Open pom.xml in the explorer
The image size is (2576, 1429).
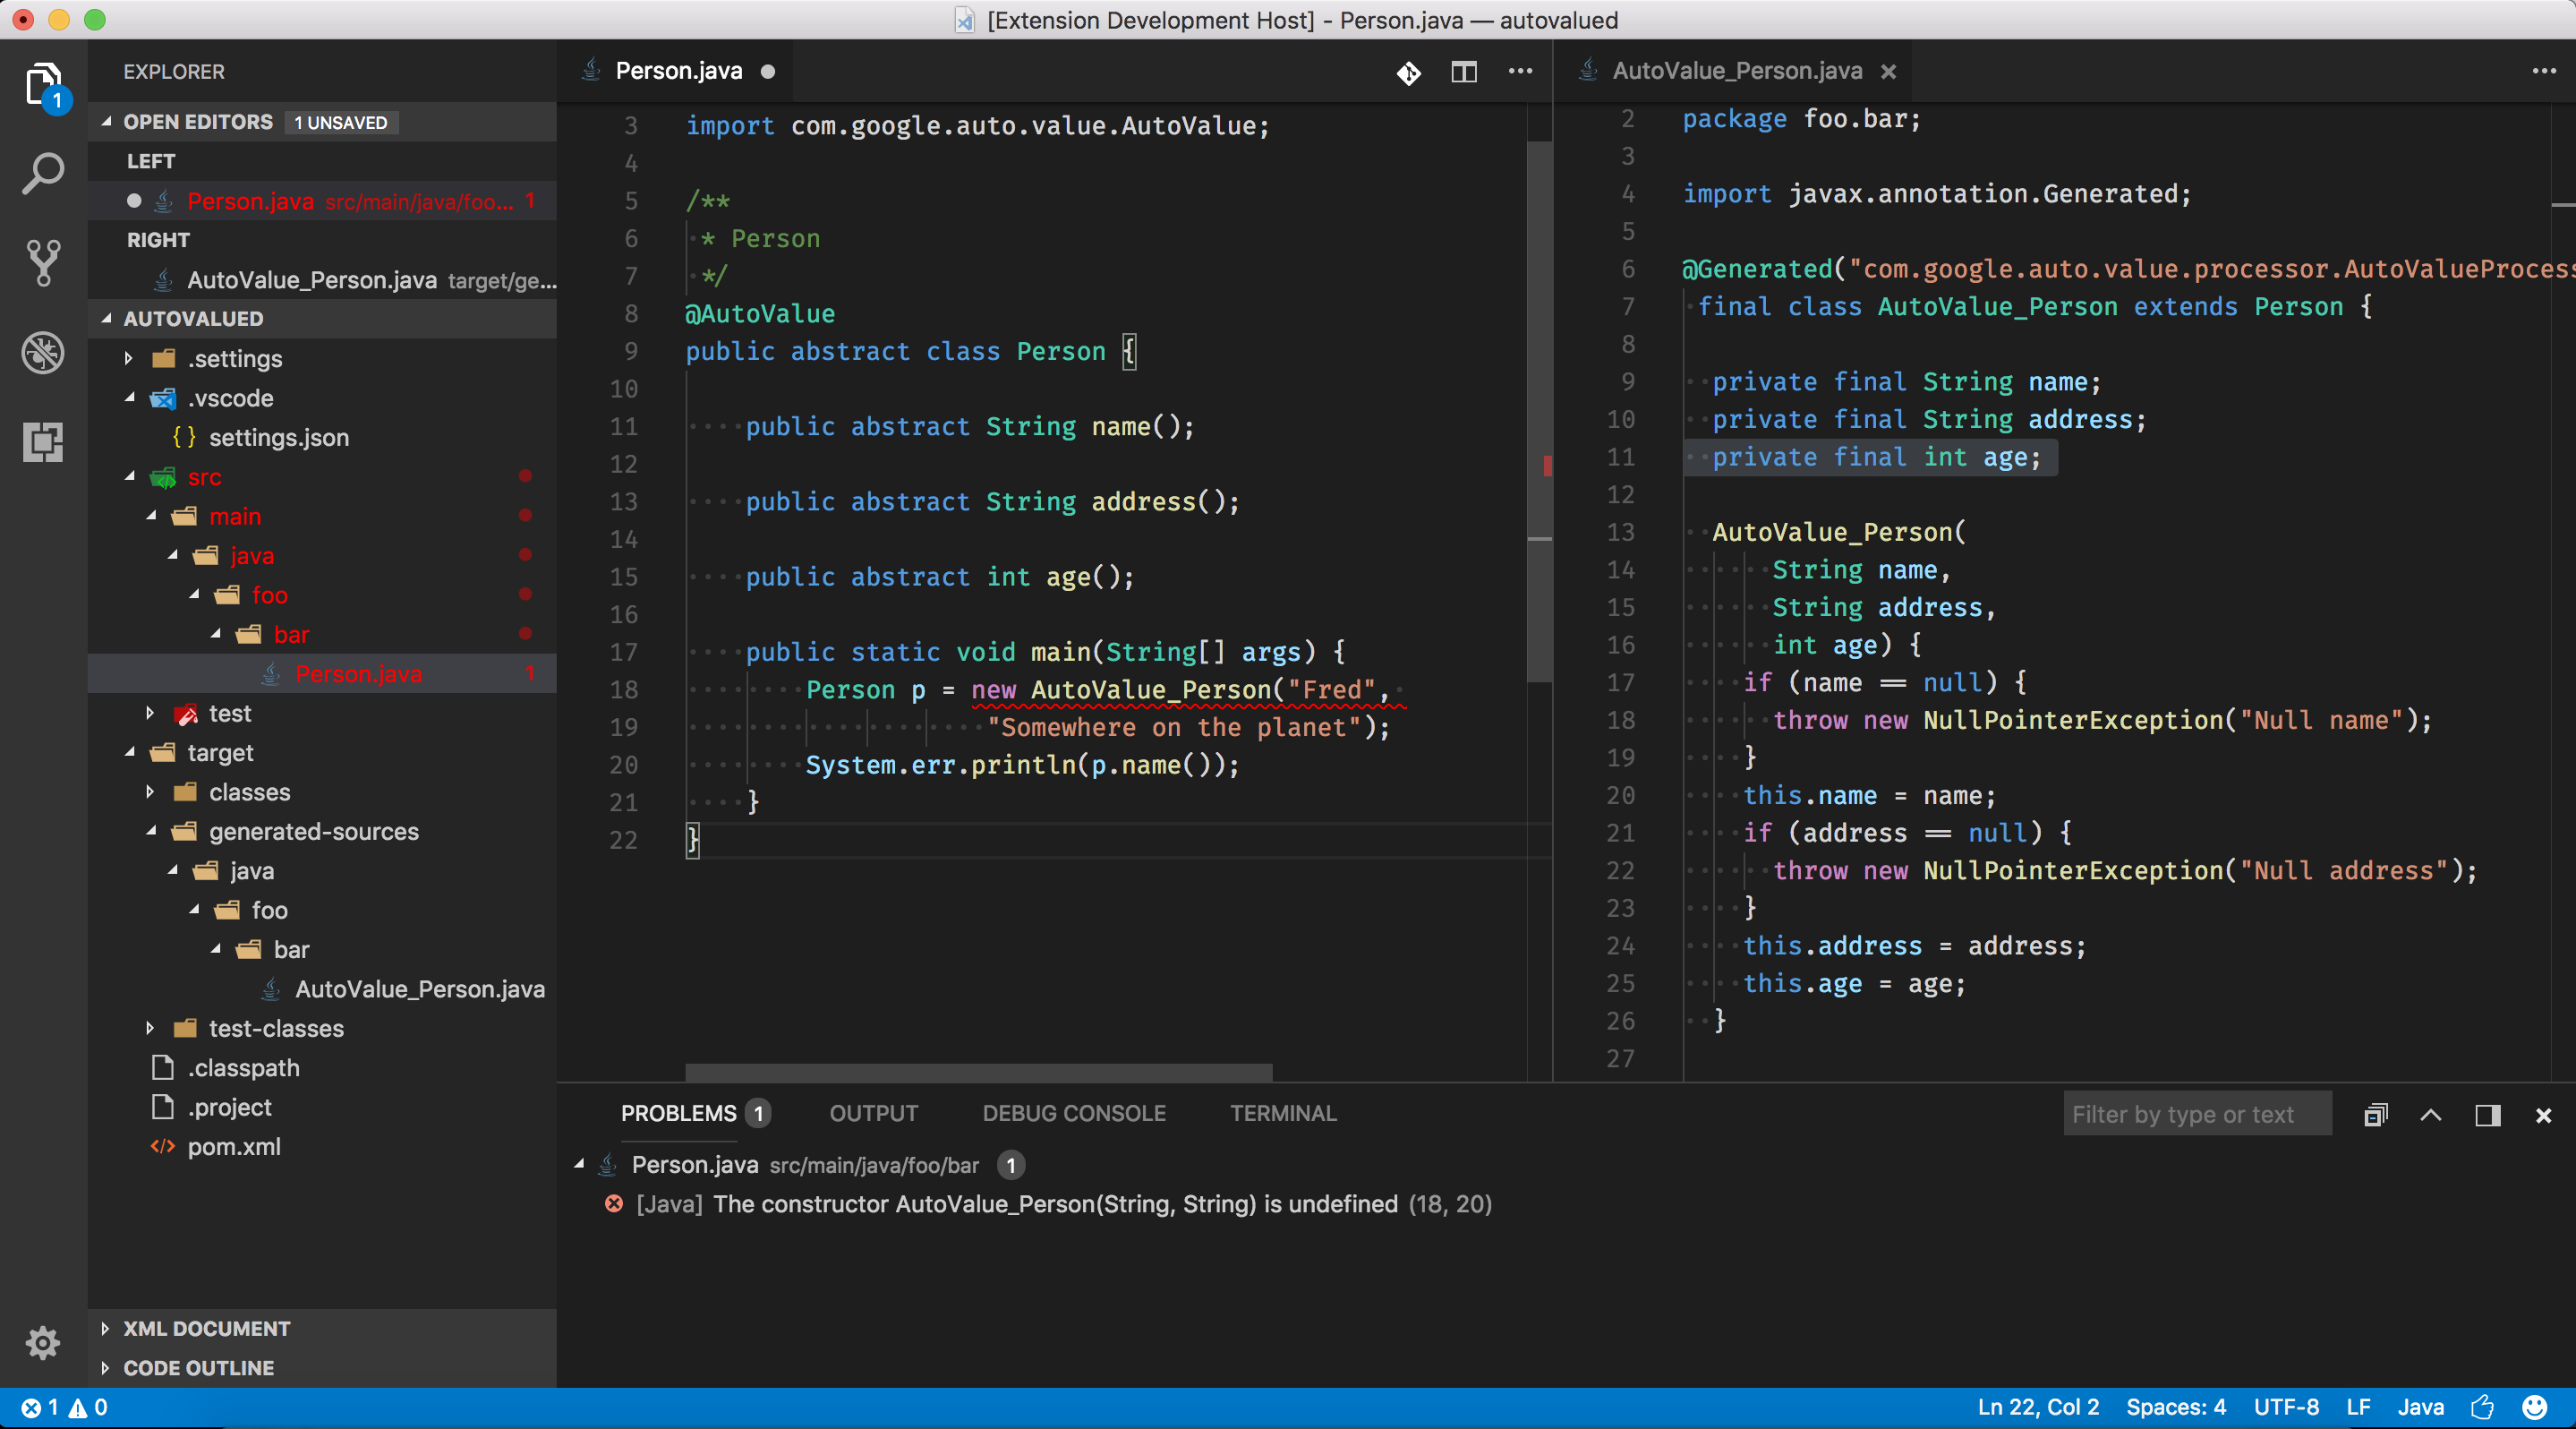pos(234,1147)
